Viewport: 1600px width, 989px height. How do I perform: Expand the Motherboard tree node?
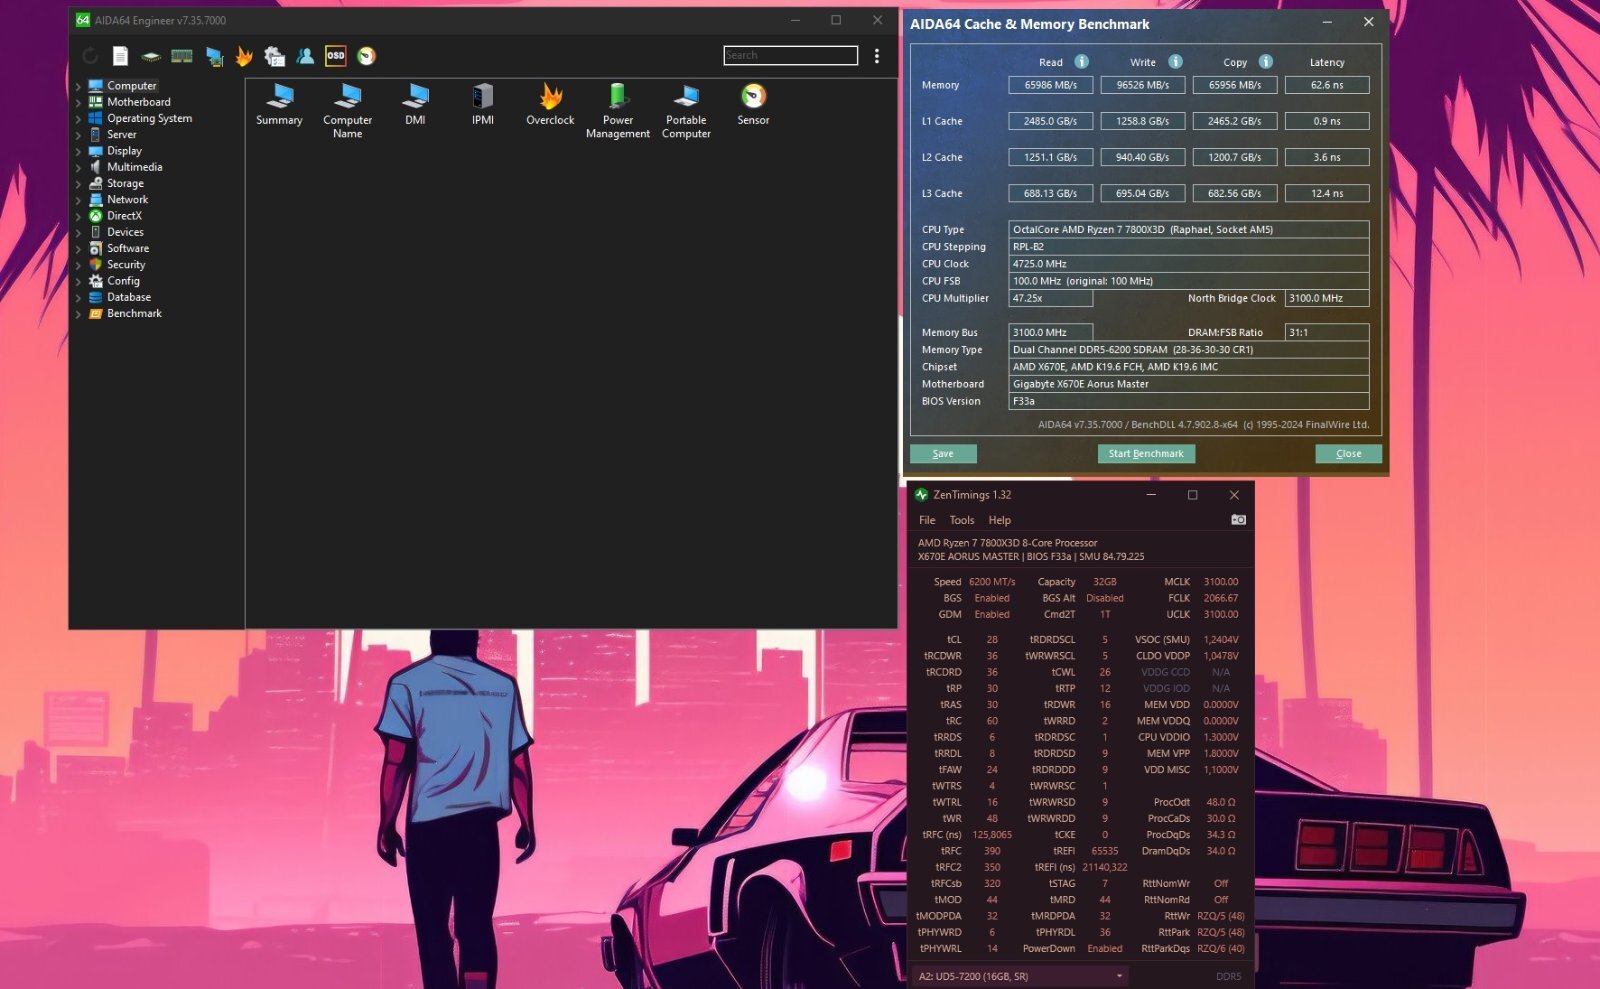point(78,102)
